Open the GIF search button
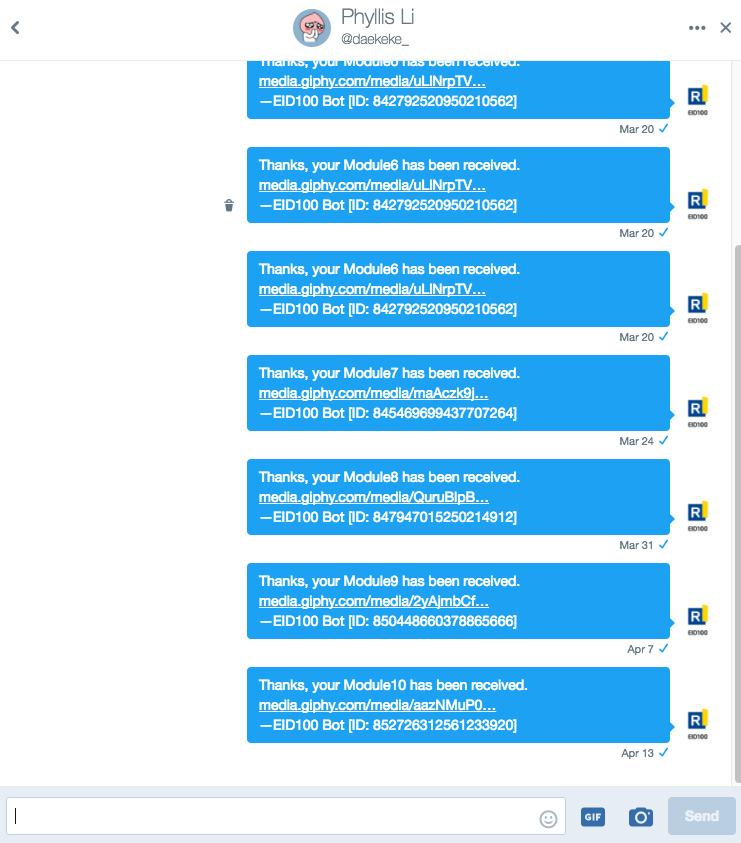This screenshot has width=741, height=843. pyautogui.click(x=593, y=817)
